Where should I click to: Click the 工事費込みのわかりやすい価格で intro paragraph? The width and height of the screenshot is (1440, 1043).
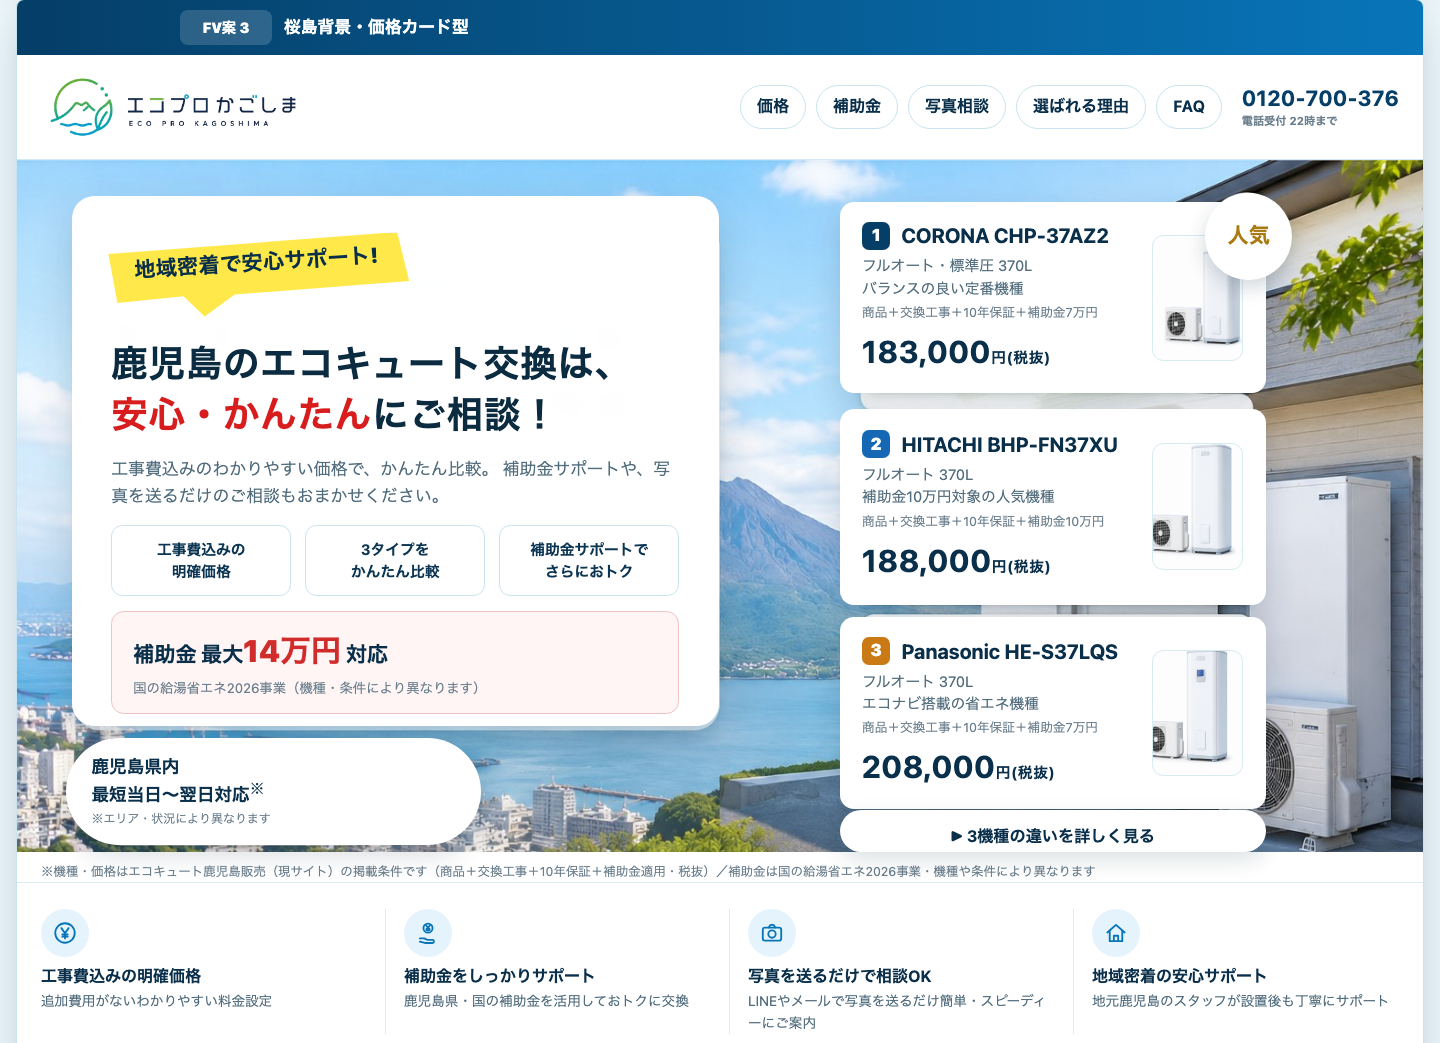tap(391, 482)
